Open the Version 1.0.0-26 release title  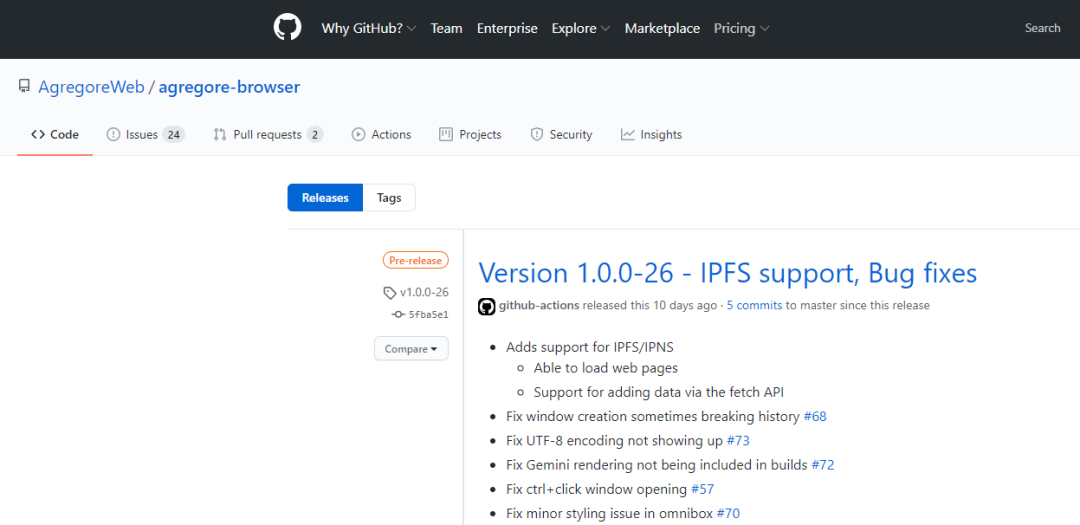click(728, 273)
